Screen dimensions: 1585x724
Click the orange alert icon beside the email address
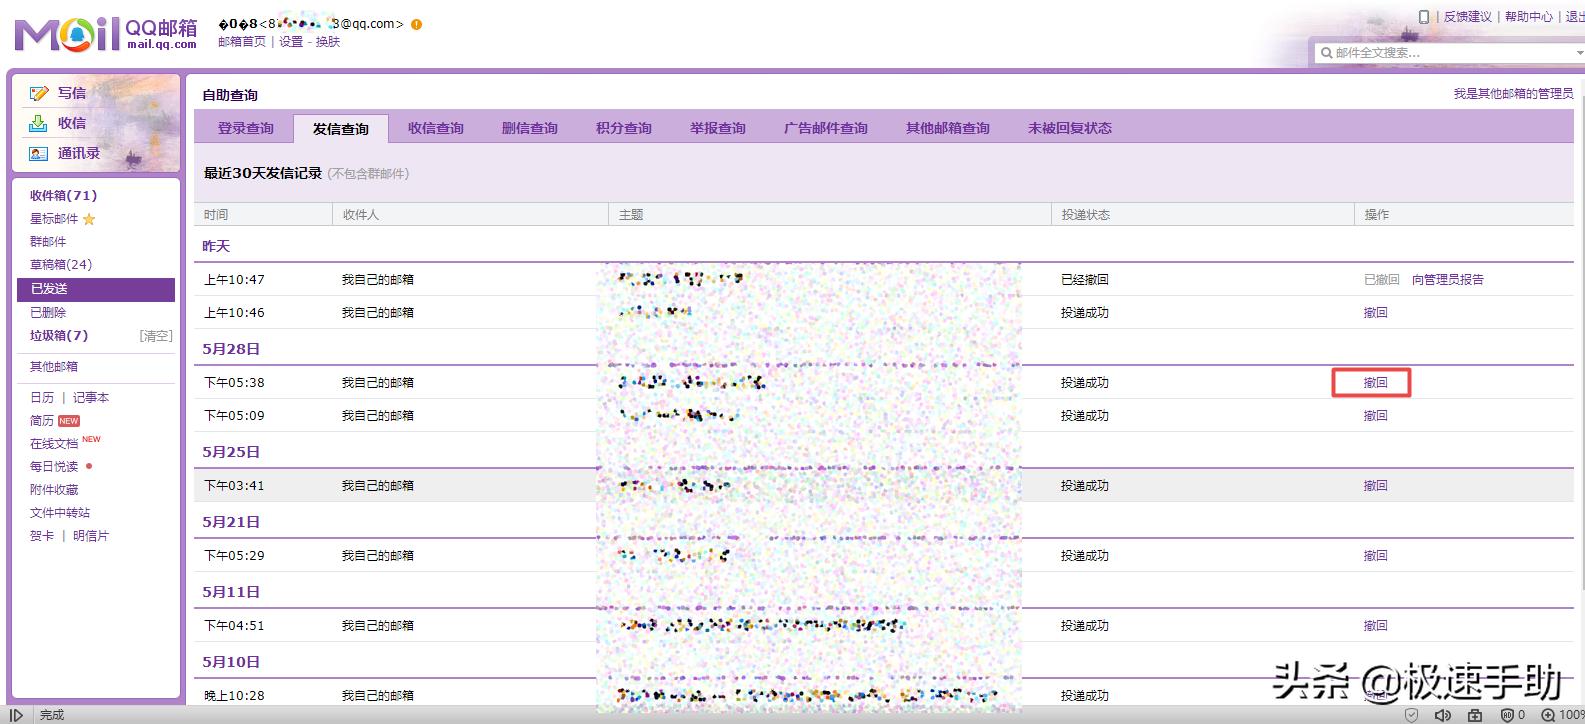click(416, 24)
